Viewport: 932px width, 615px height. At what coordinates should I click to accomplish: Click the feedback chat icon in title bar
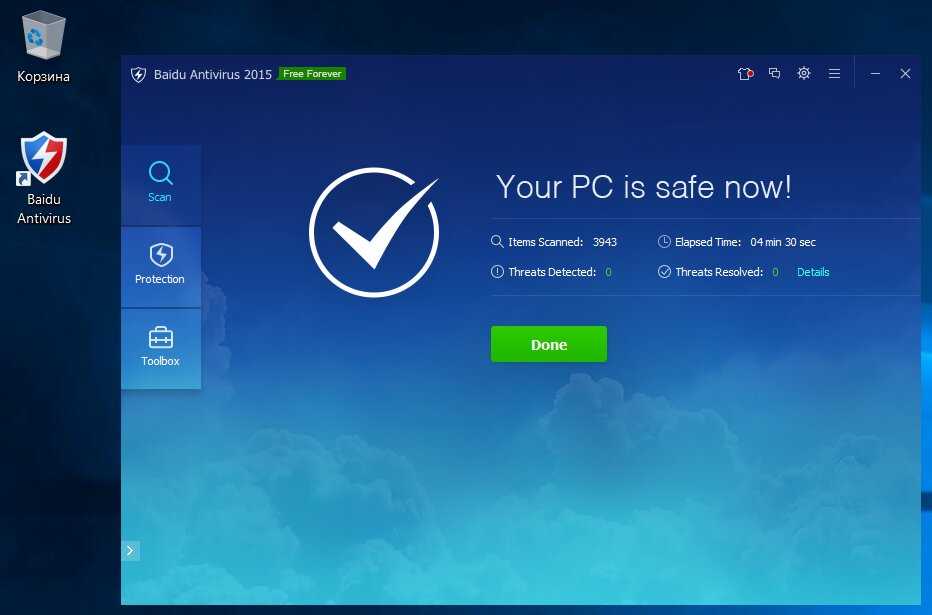click(x=774, y=73)
